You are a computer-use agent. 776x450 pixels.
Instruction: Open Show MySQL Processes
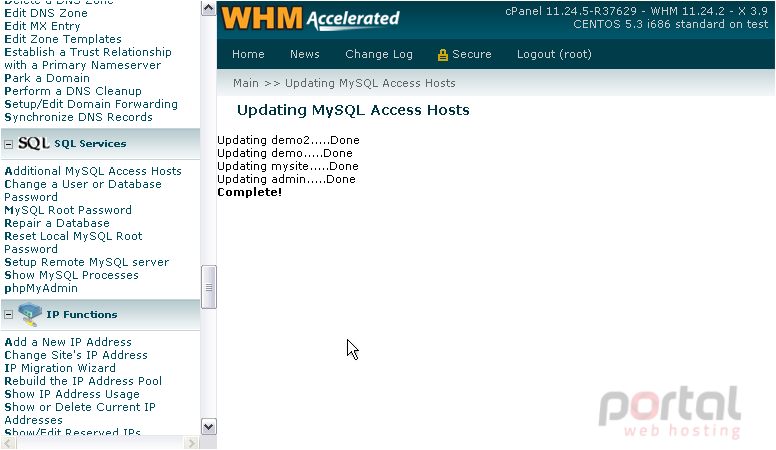(x=72, y=275)
